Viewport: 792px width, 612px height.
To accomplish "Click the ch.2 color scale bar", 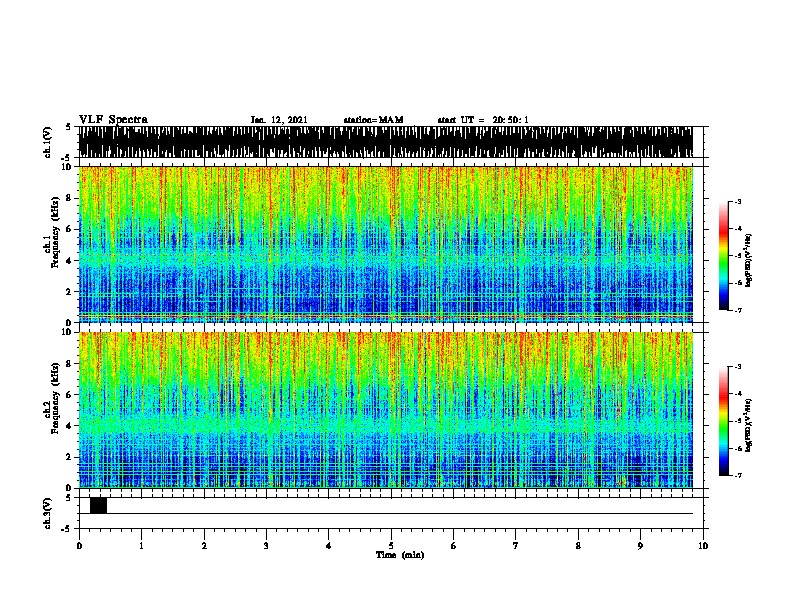I will (x=724, y=421).
